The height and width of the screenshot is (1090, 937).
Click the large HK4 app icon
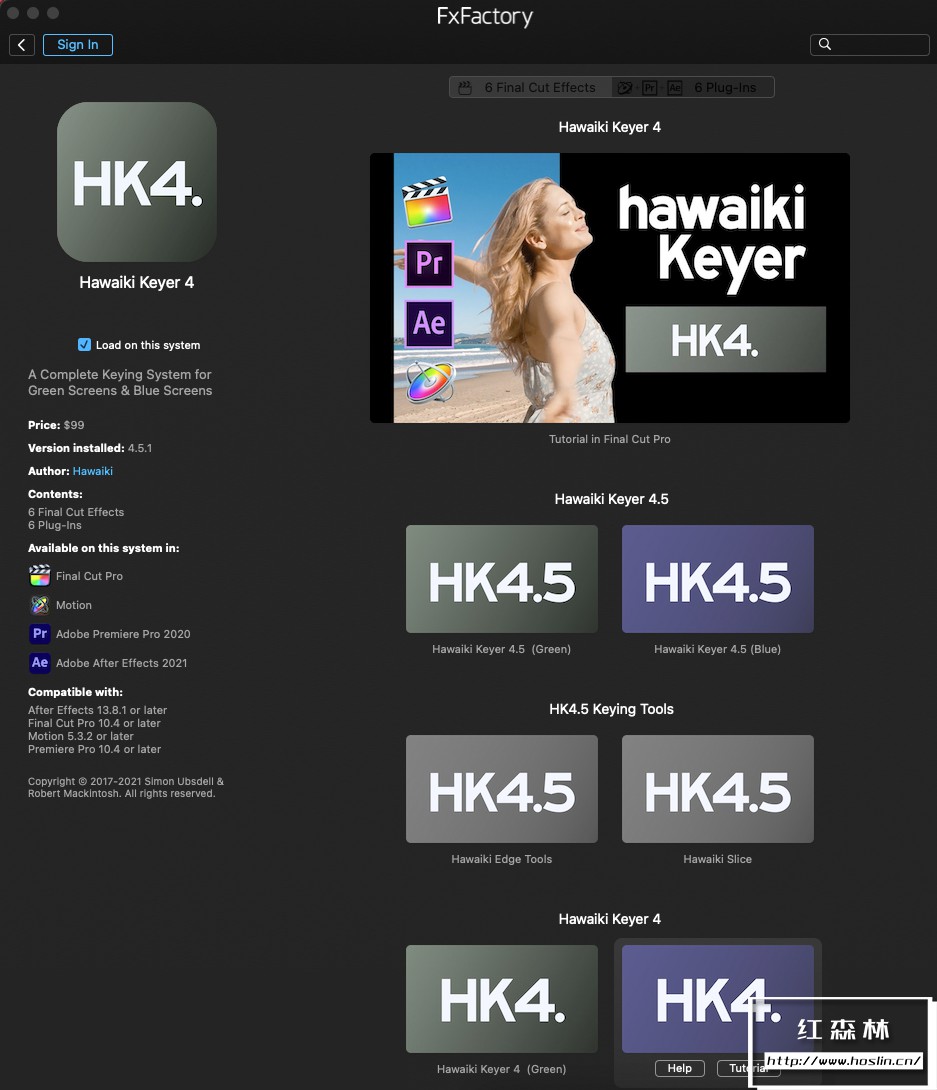coord(137,182)
